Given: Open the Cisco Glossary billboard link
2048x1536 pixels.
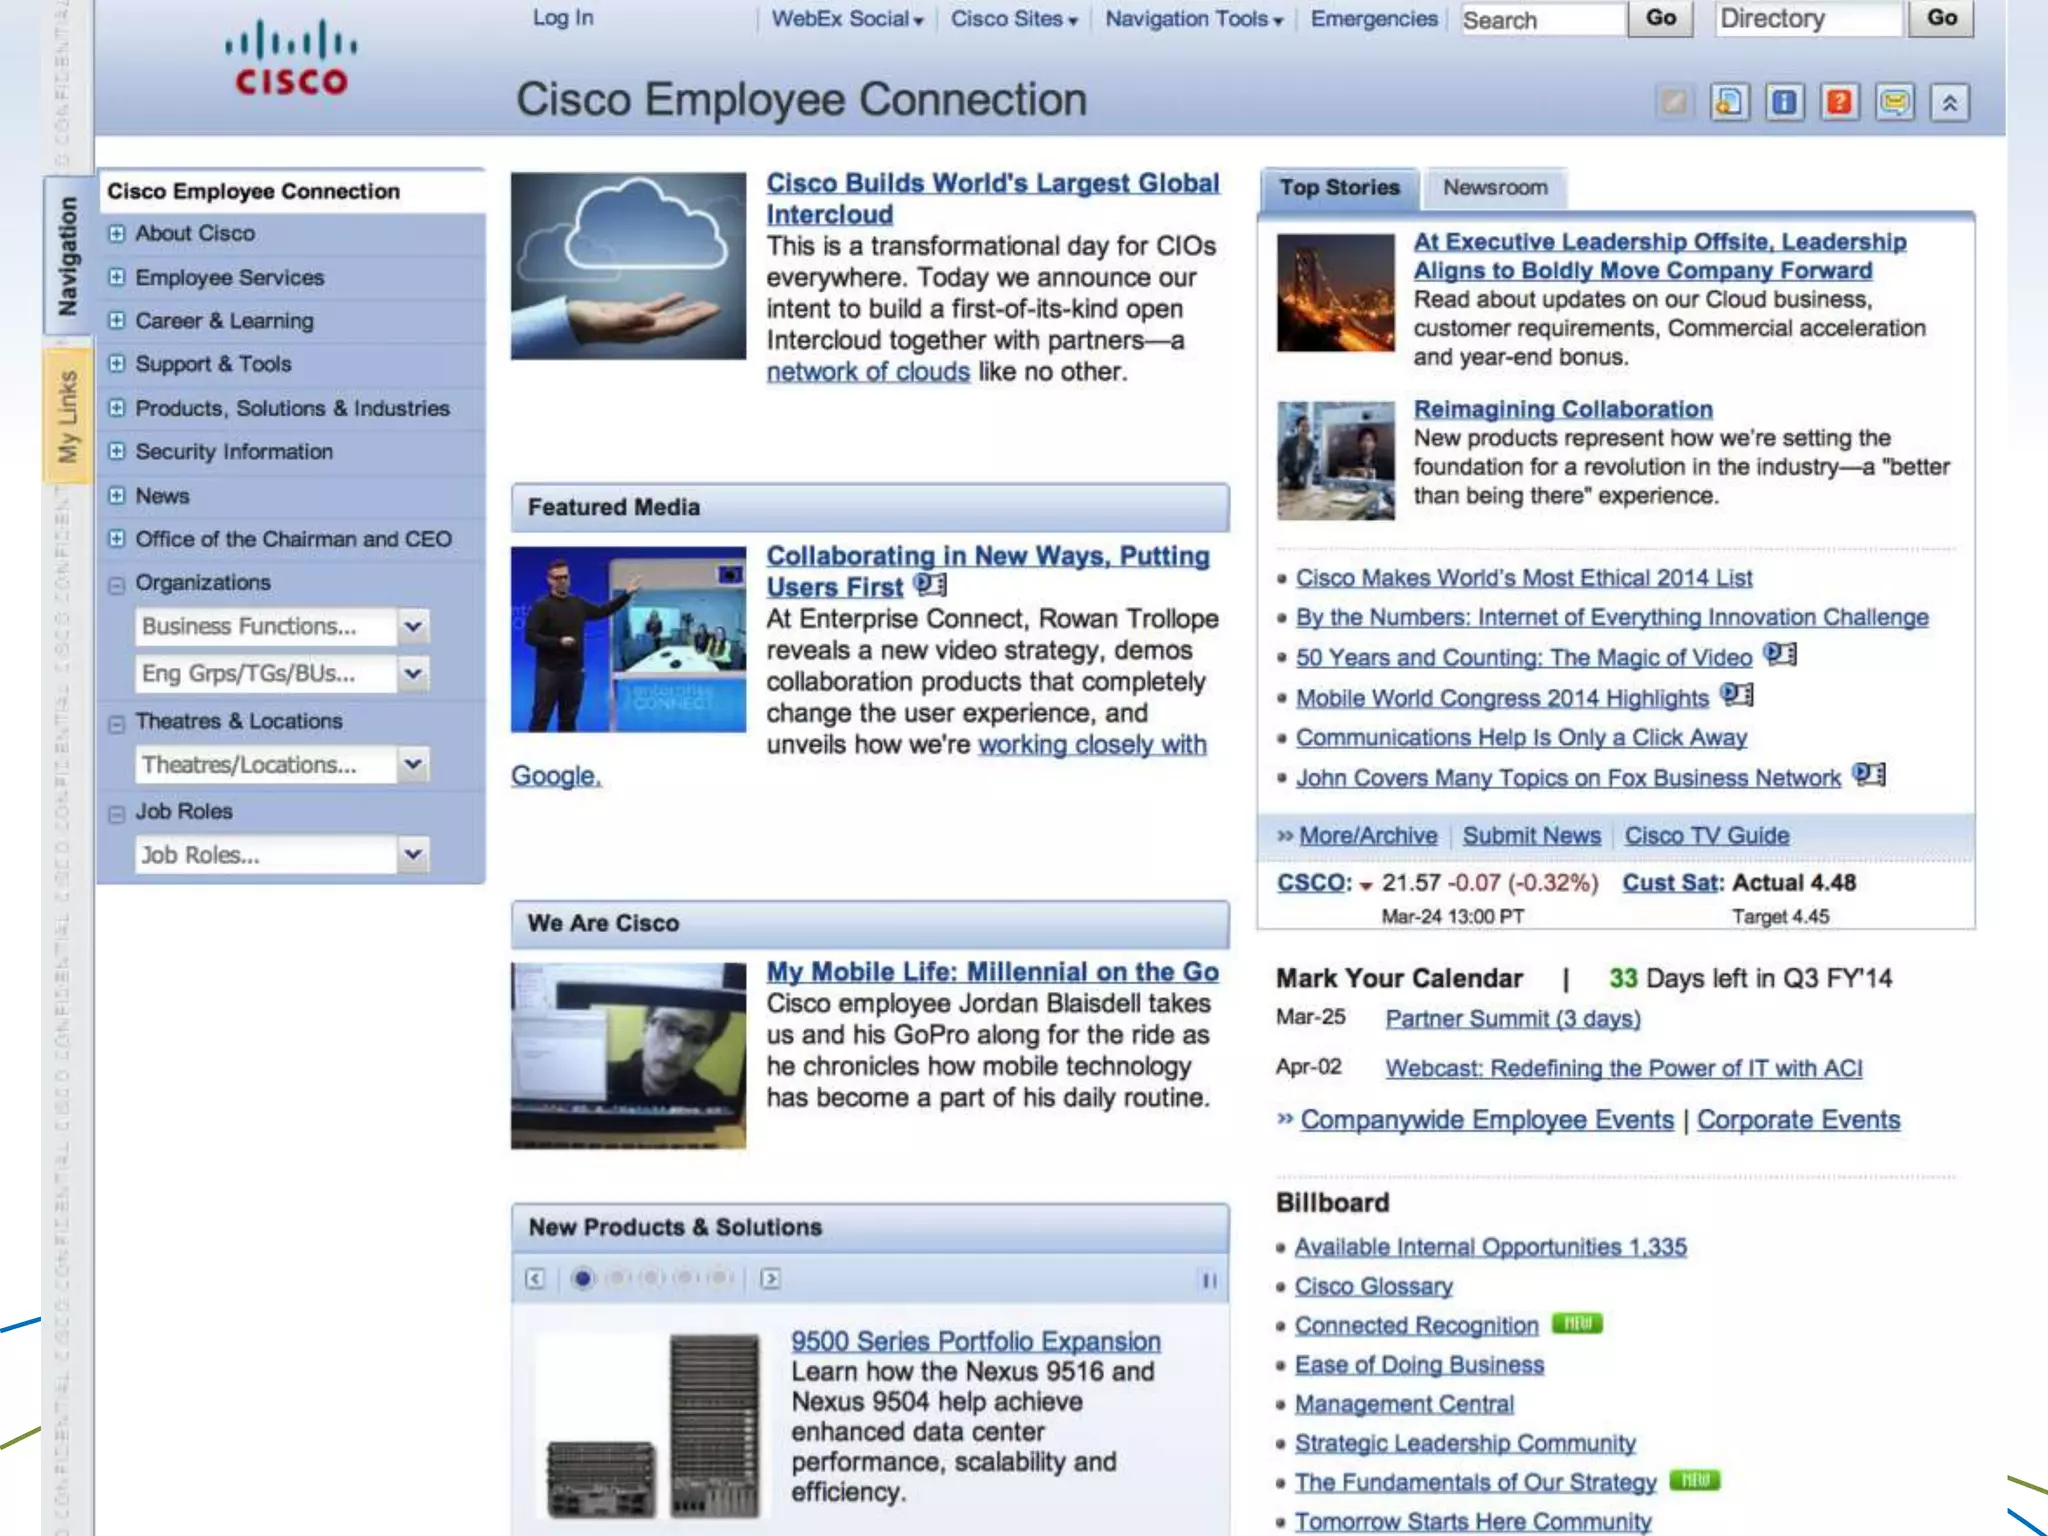Looking at the screenshot, I should 1373,1286.
